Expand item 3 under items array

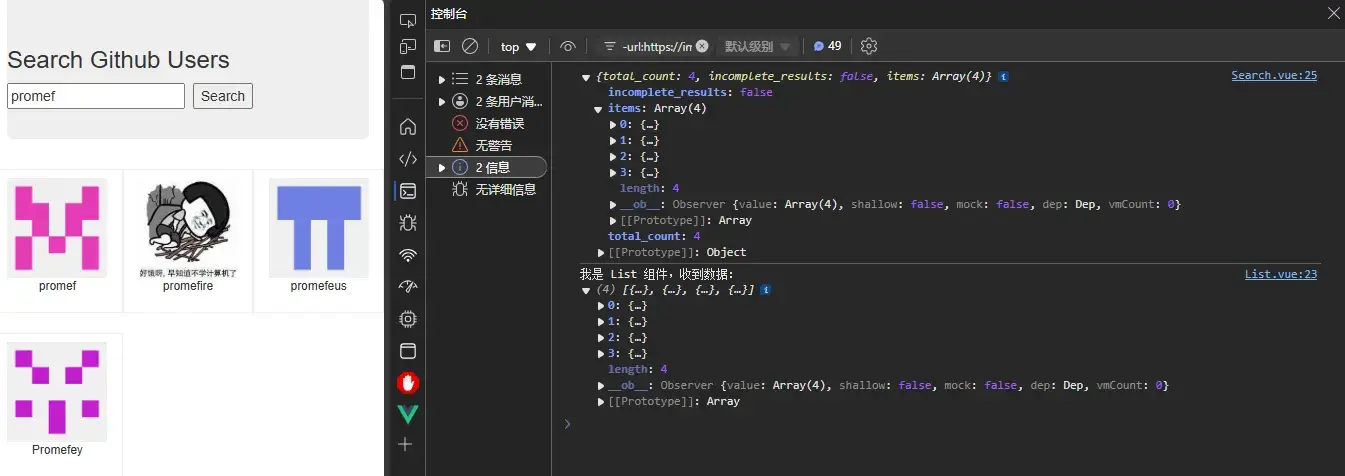pyautogui.click(x=614, y=172)
